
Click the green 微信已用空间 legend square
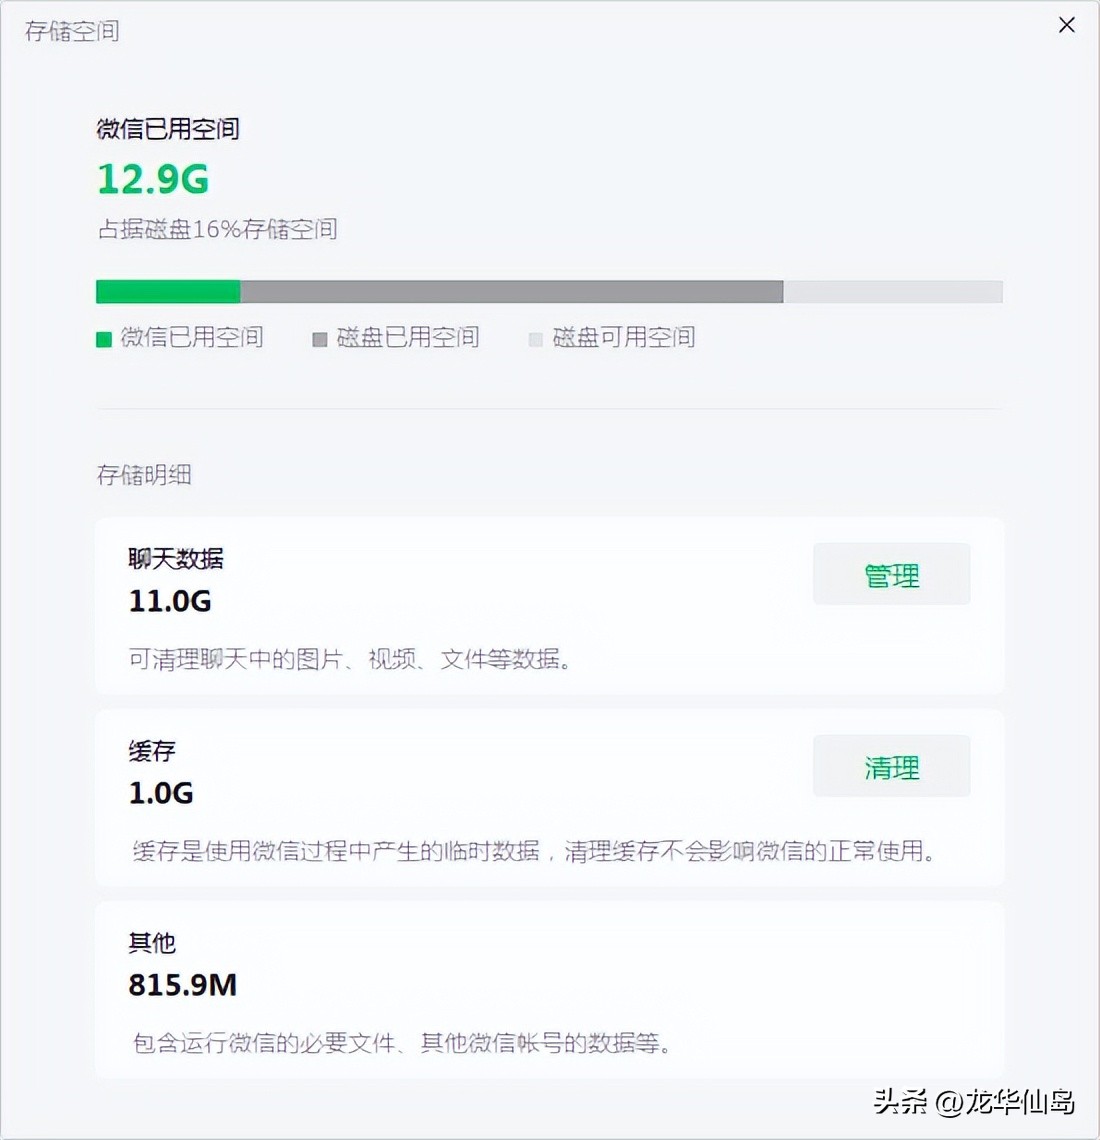(x=103, y=339)
